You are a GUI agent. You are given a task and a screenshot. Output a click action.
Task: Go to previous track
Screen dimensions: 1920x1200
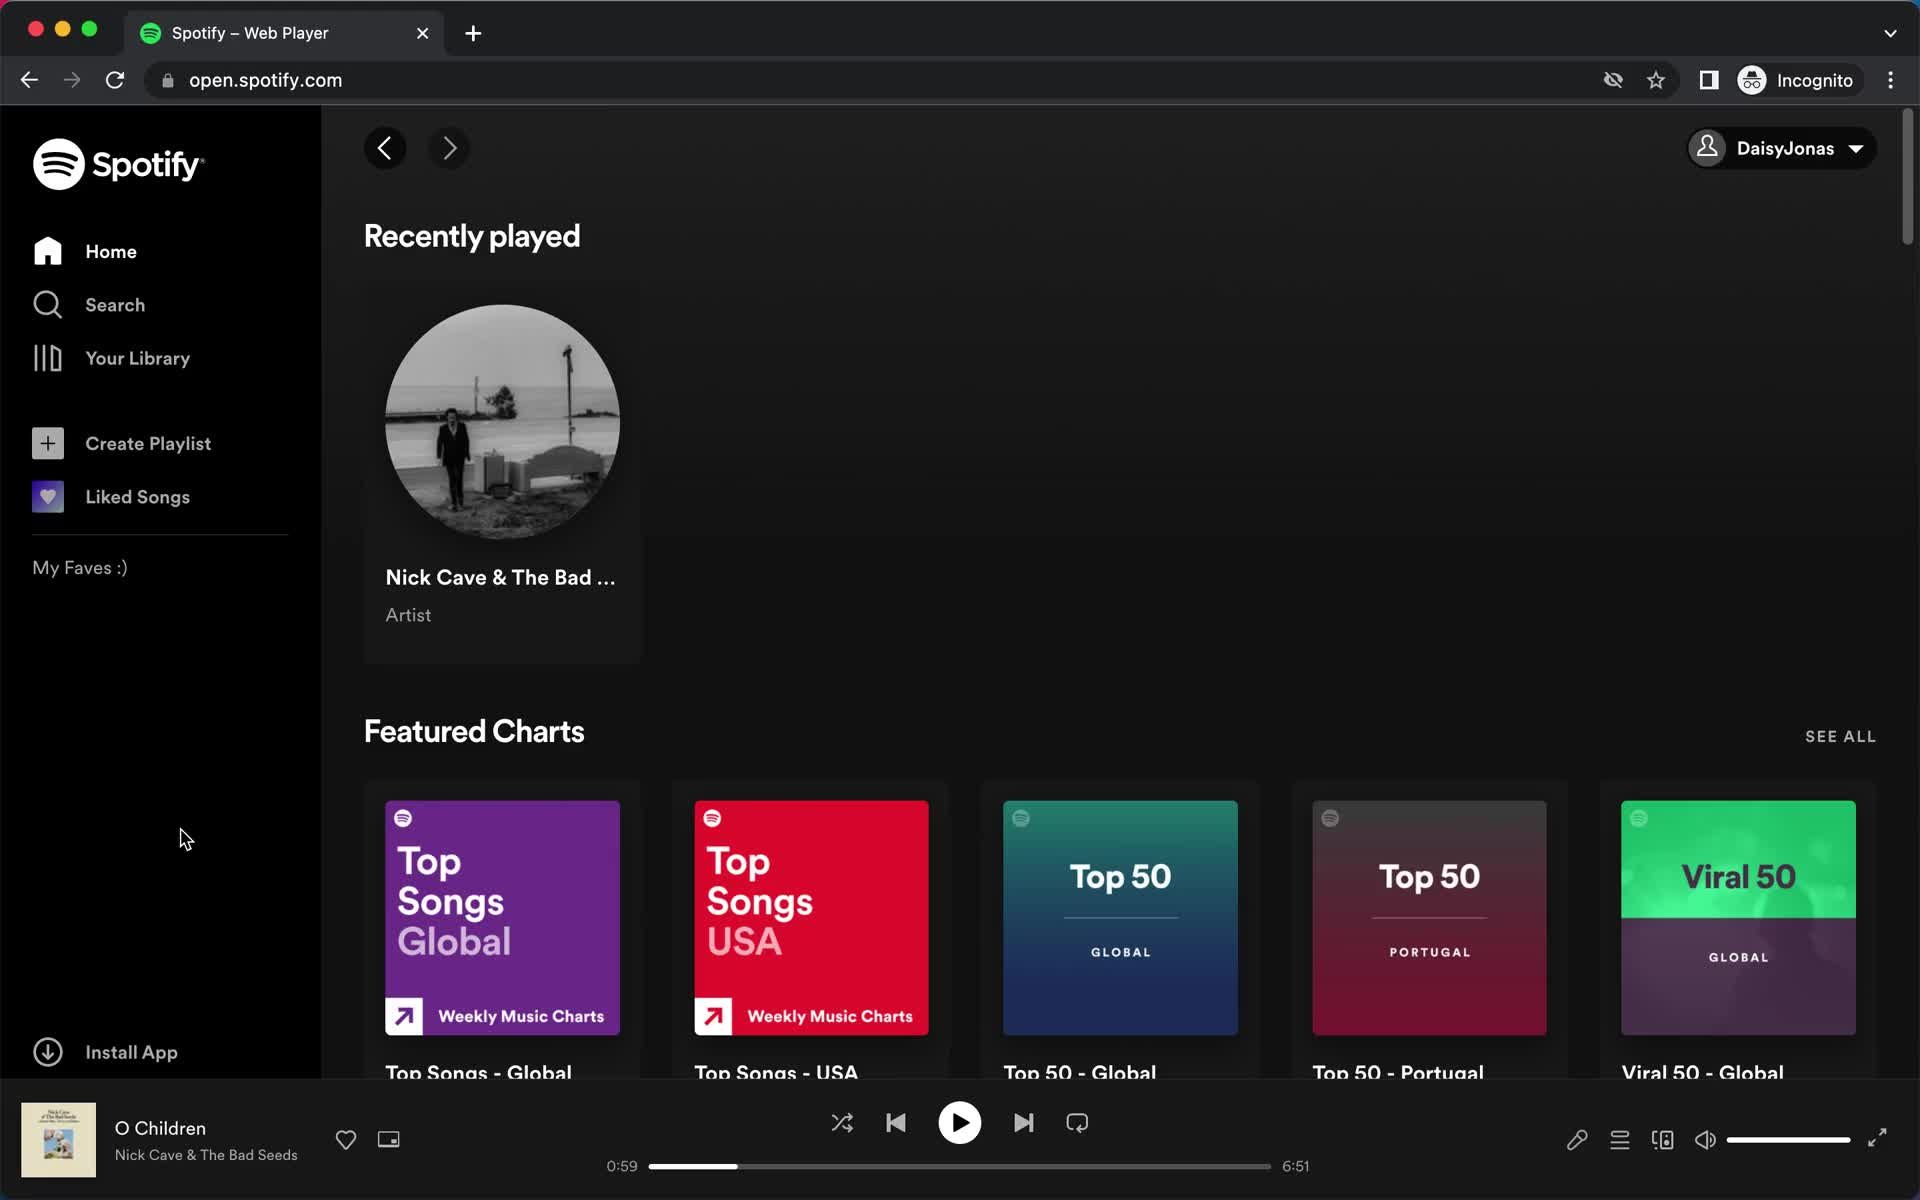[896, 1123]
